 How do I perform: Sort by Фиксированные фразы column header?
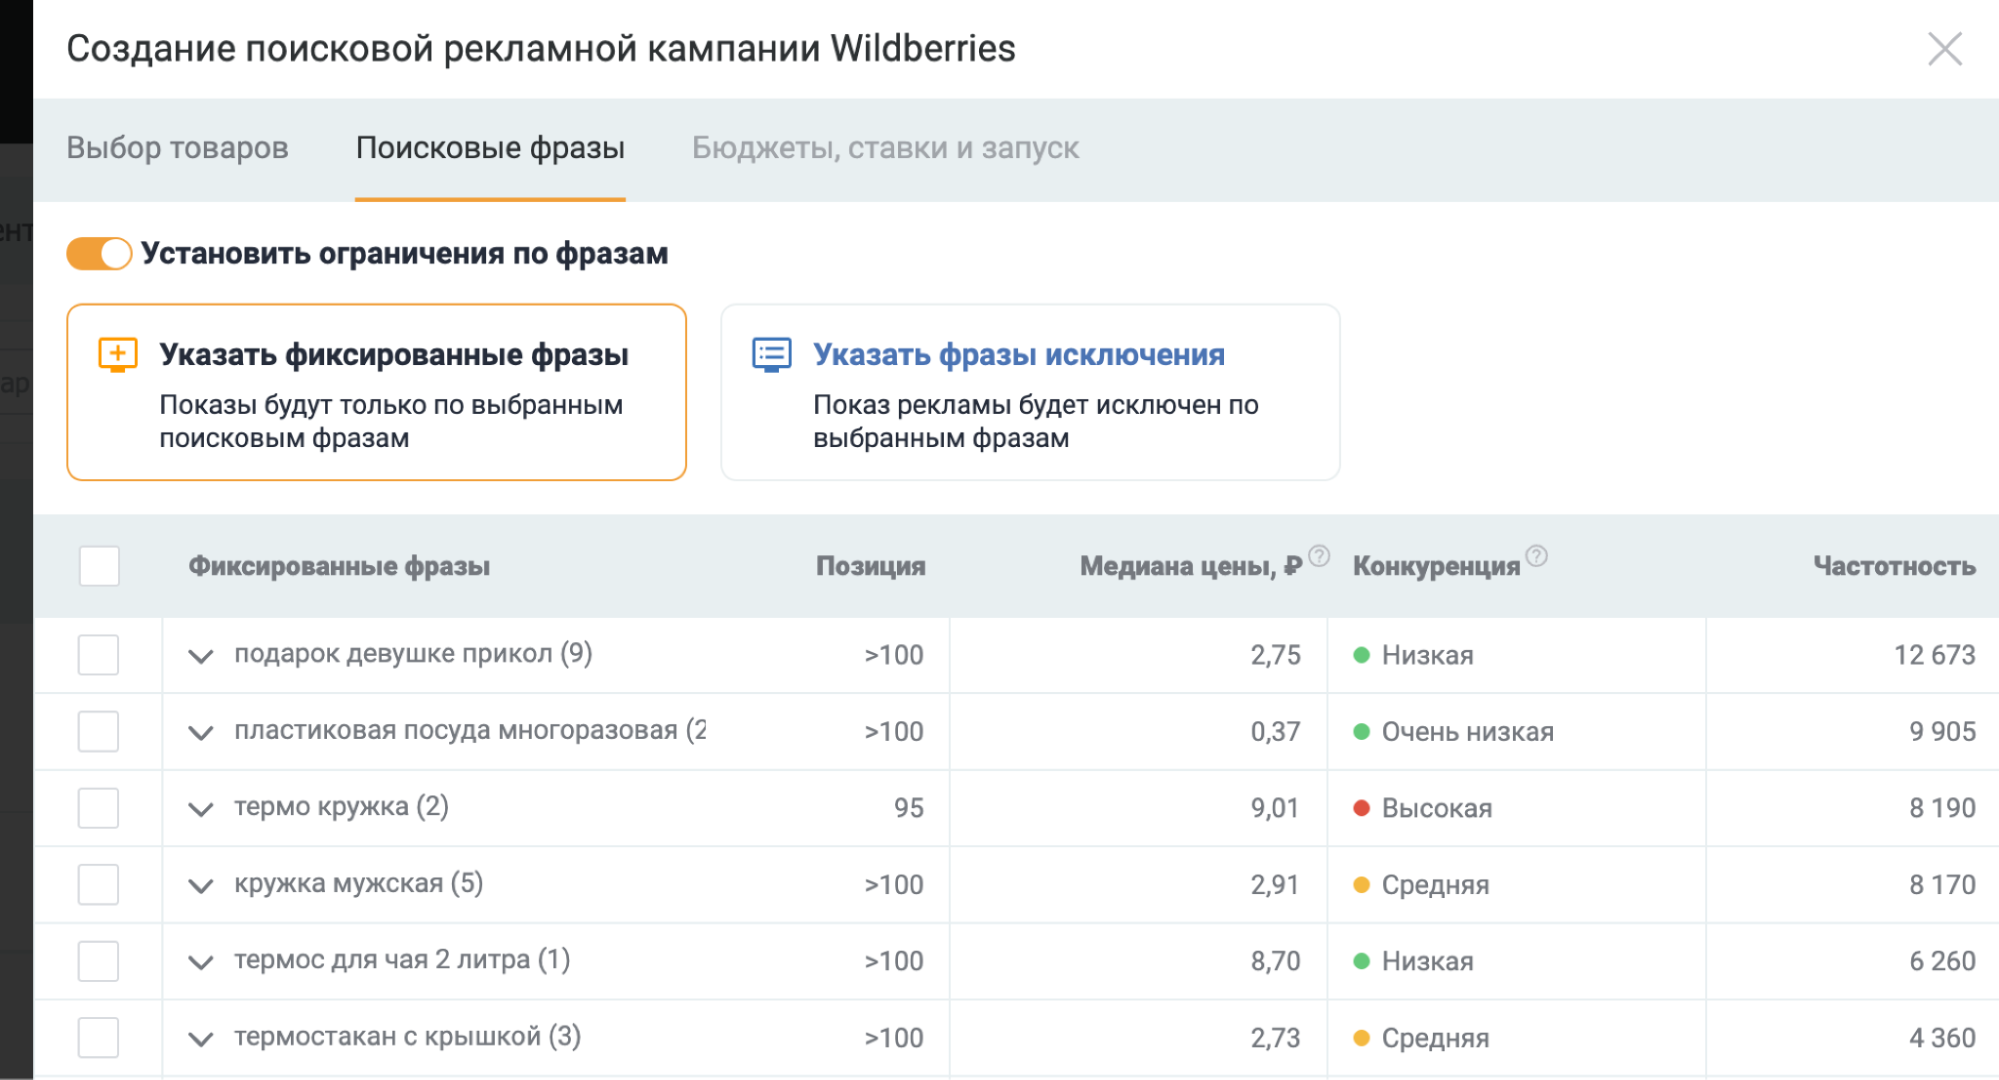pyautogui.click(x=339, y=566)
